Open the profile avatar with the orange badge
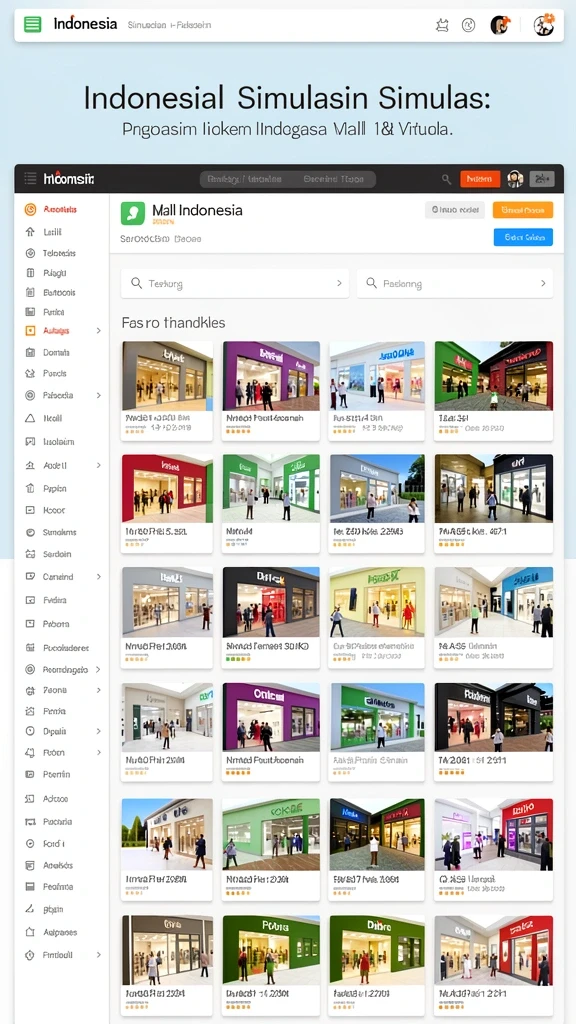576x1024 pixels. point(543,25)
